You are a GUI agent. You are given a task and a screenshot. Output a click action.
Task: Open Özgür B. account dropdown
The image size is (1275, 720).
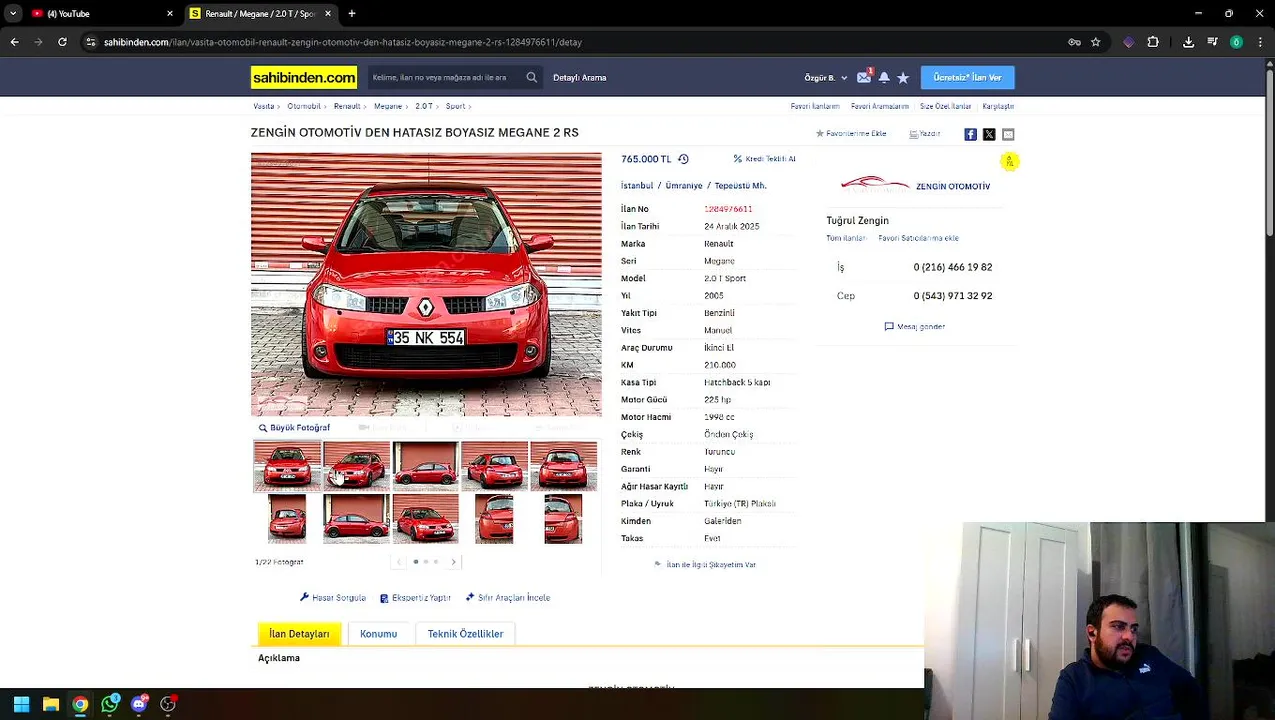pyautogui.click(x=826, y=77)
